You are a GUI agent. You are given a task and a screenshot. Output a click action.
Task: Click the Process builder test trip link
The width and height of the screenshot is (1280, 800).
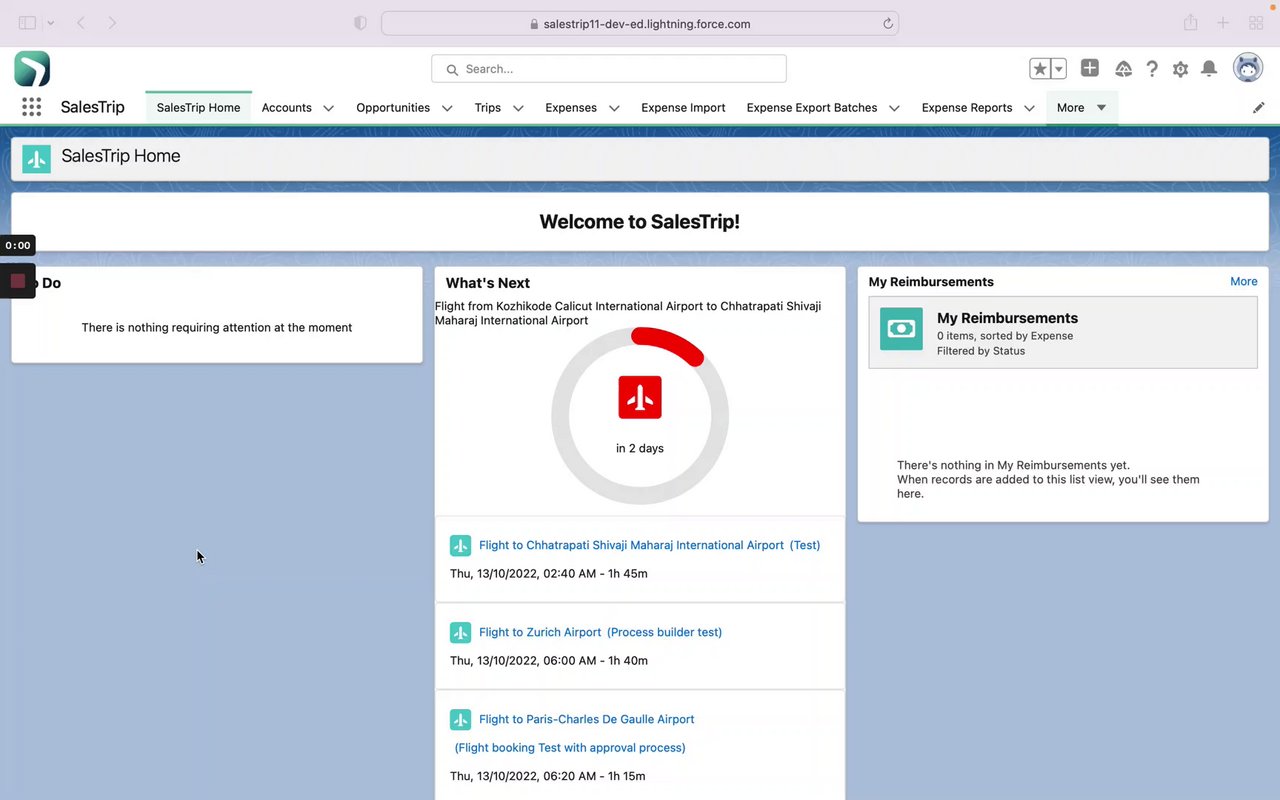[664, 632]
